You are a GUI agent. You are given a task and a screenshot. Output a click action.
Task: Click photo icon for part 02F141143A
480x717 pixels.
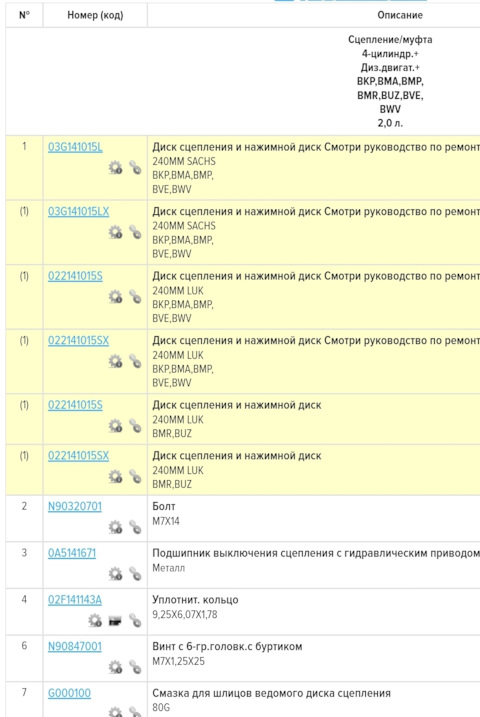point(115,621)
